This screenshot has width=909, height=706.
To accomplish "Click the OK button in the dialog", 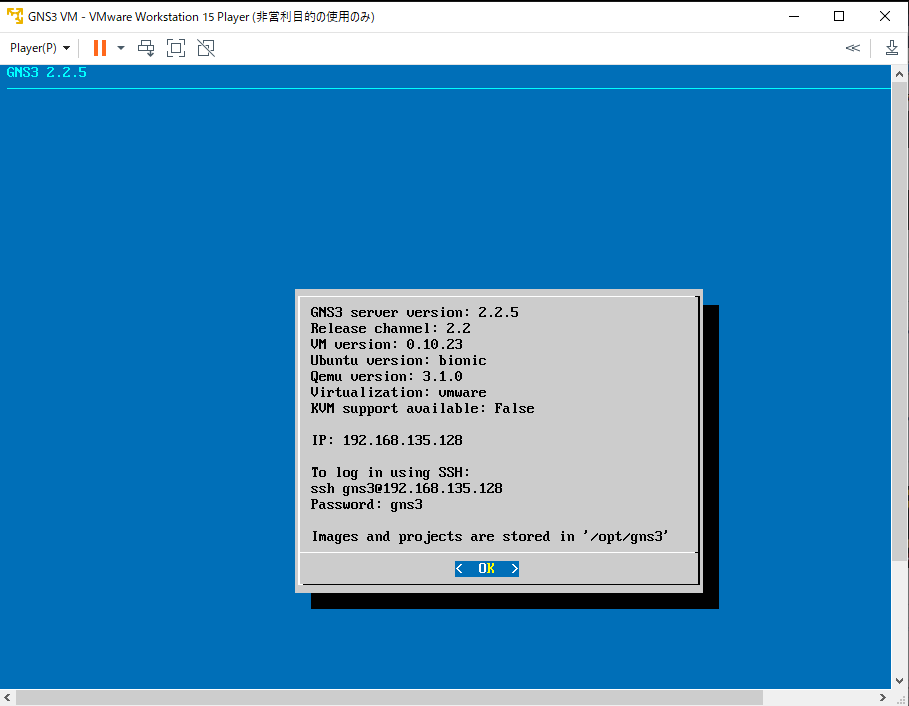I will (x=486, y=569).
